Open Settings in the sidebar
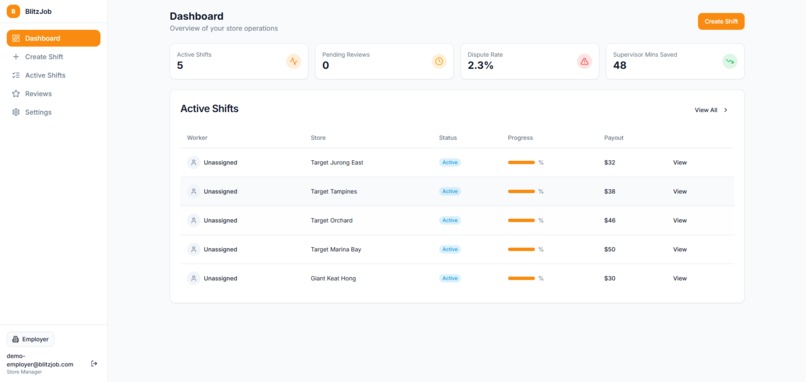806x382 pixels. click(x=53, y=112)
